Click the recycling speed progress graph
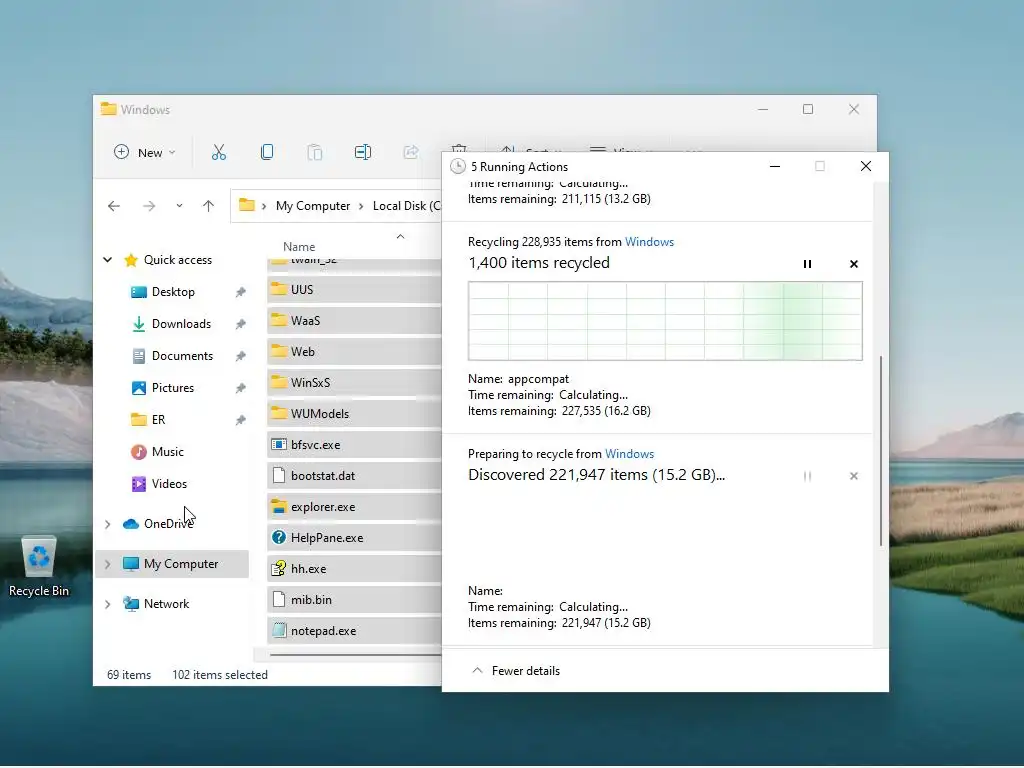1024x768 pixels. coord(665,321)
